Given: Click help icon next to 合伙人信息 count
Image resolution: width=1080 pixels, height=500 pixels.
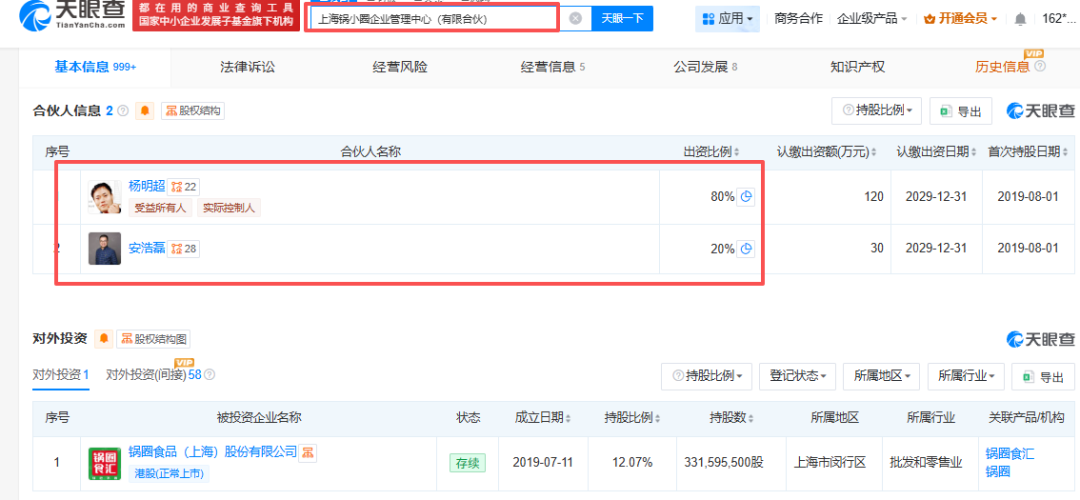Looking at the screenshot, I should pos(123,111).
